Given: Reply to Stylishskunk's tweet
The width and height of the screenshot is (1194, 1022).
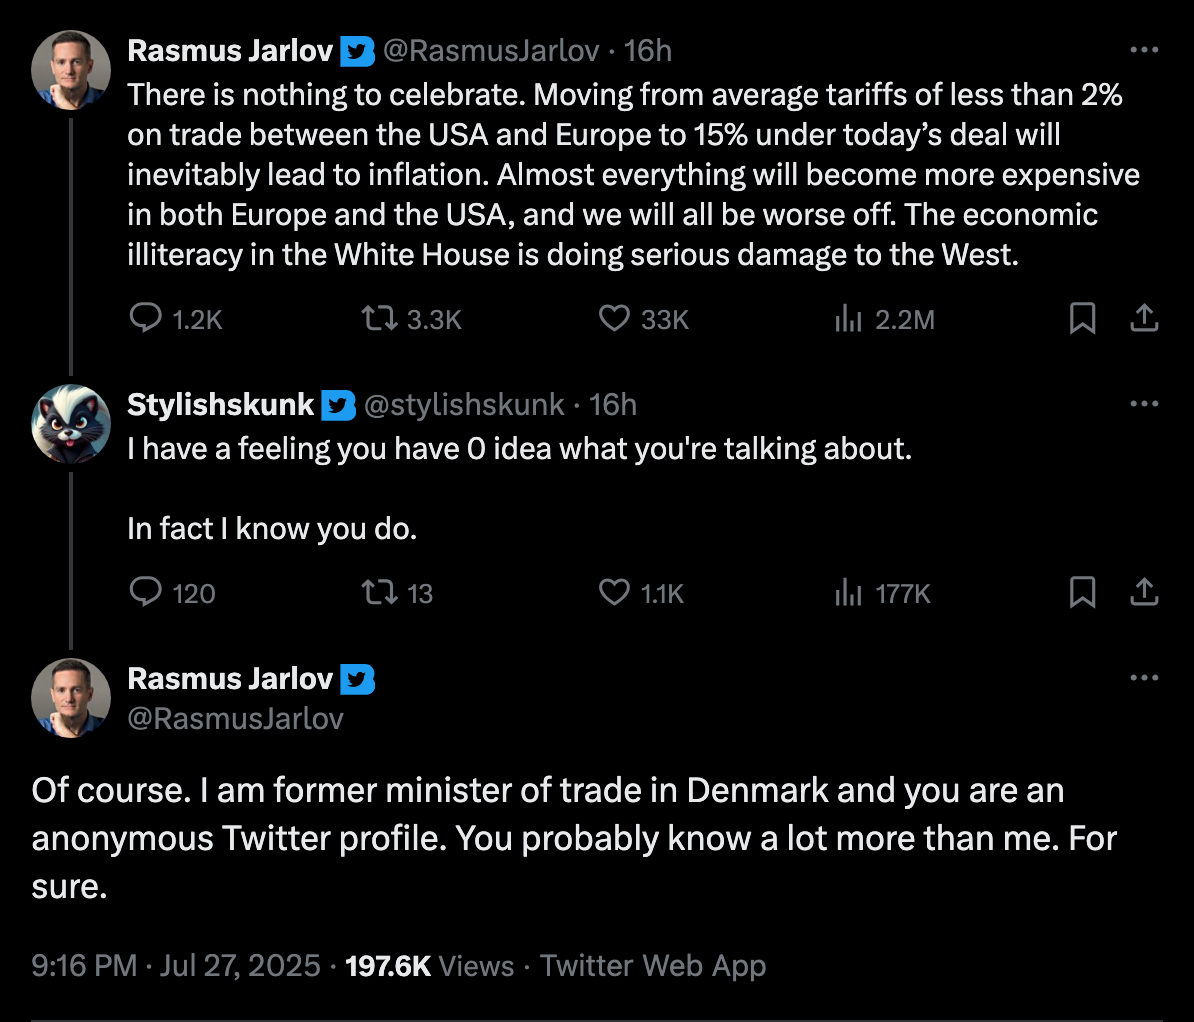Looking at the screenshot, I should tap(146, 593).
